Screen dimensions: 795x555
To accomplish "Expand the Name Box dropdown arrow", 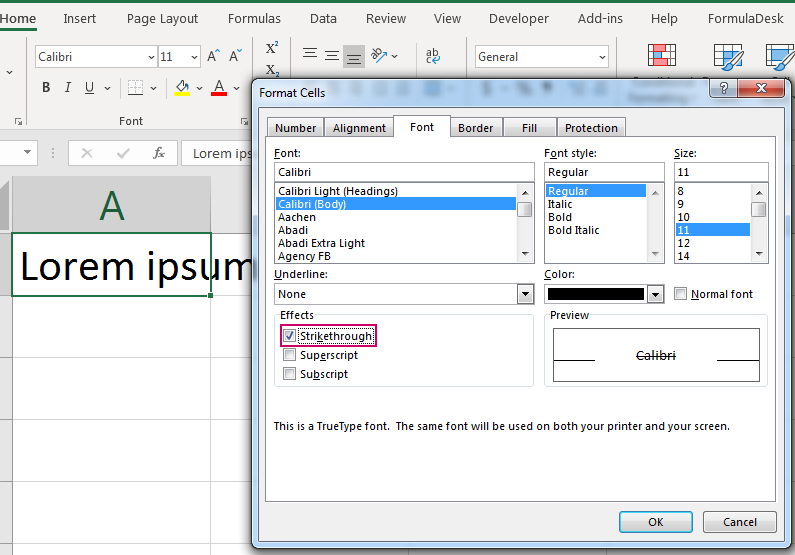I will click(27, 152).
